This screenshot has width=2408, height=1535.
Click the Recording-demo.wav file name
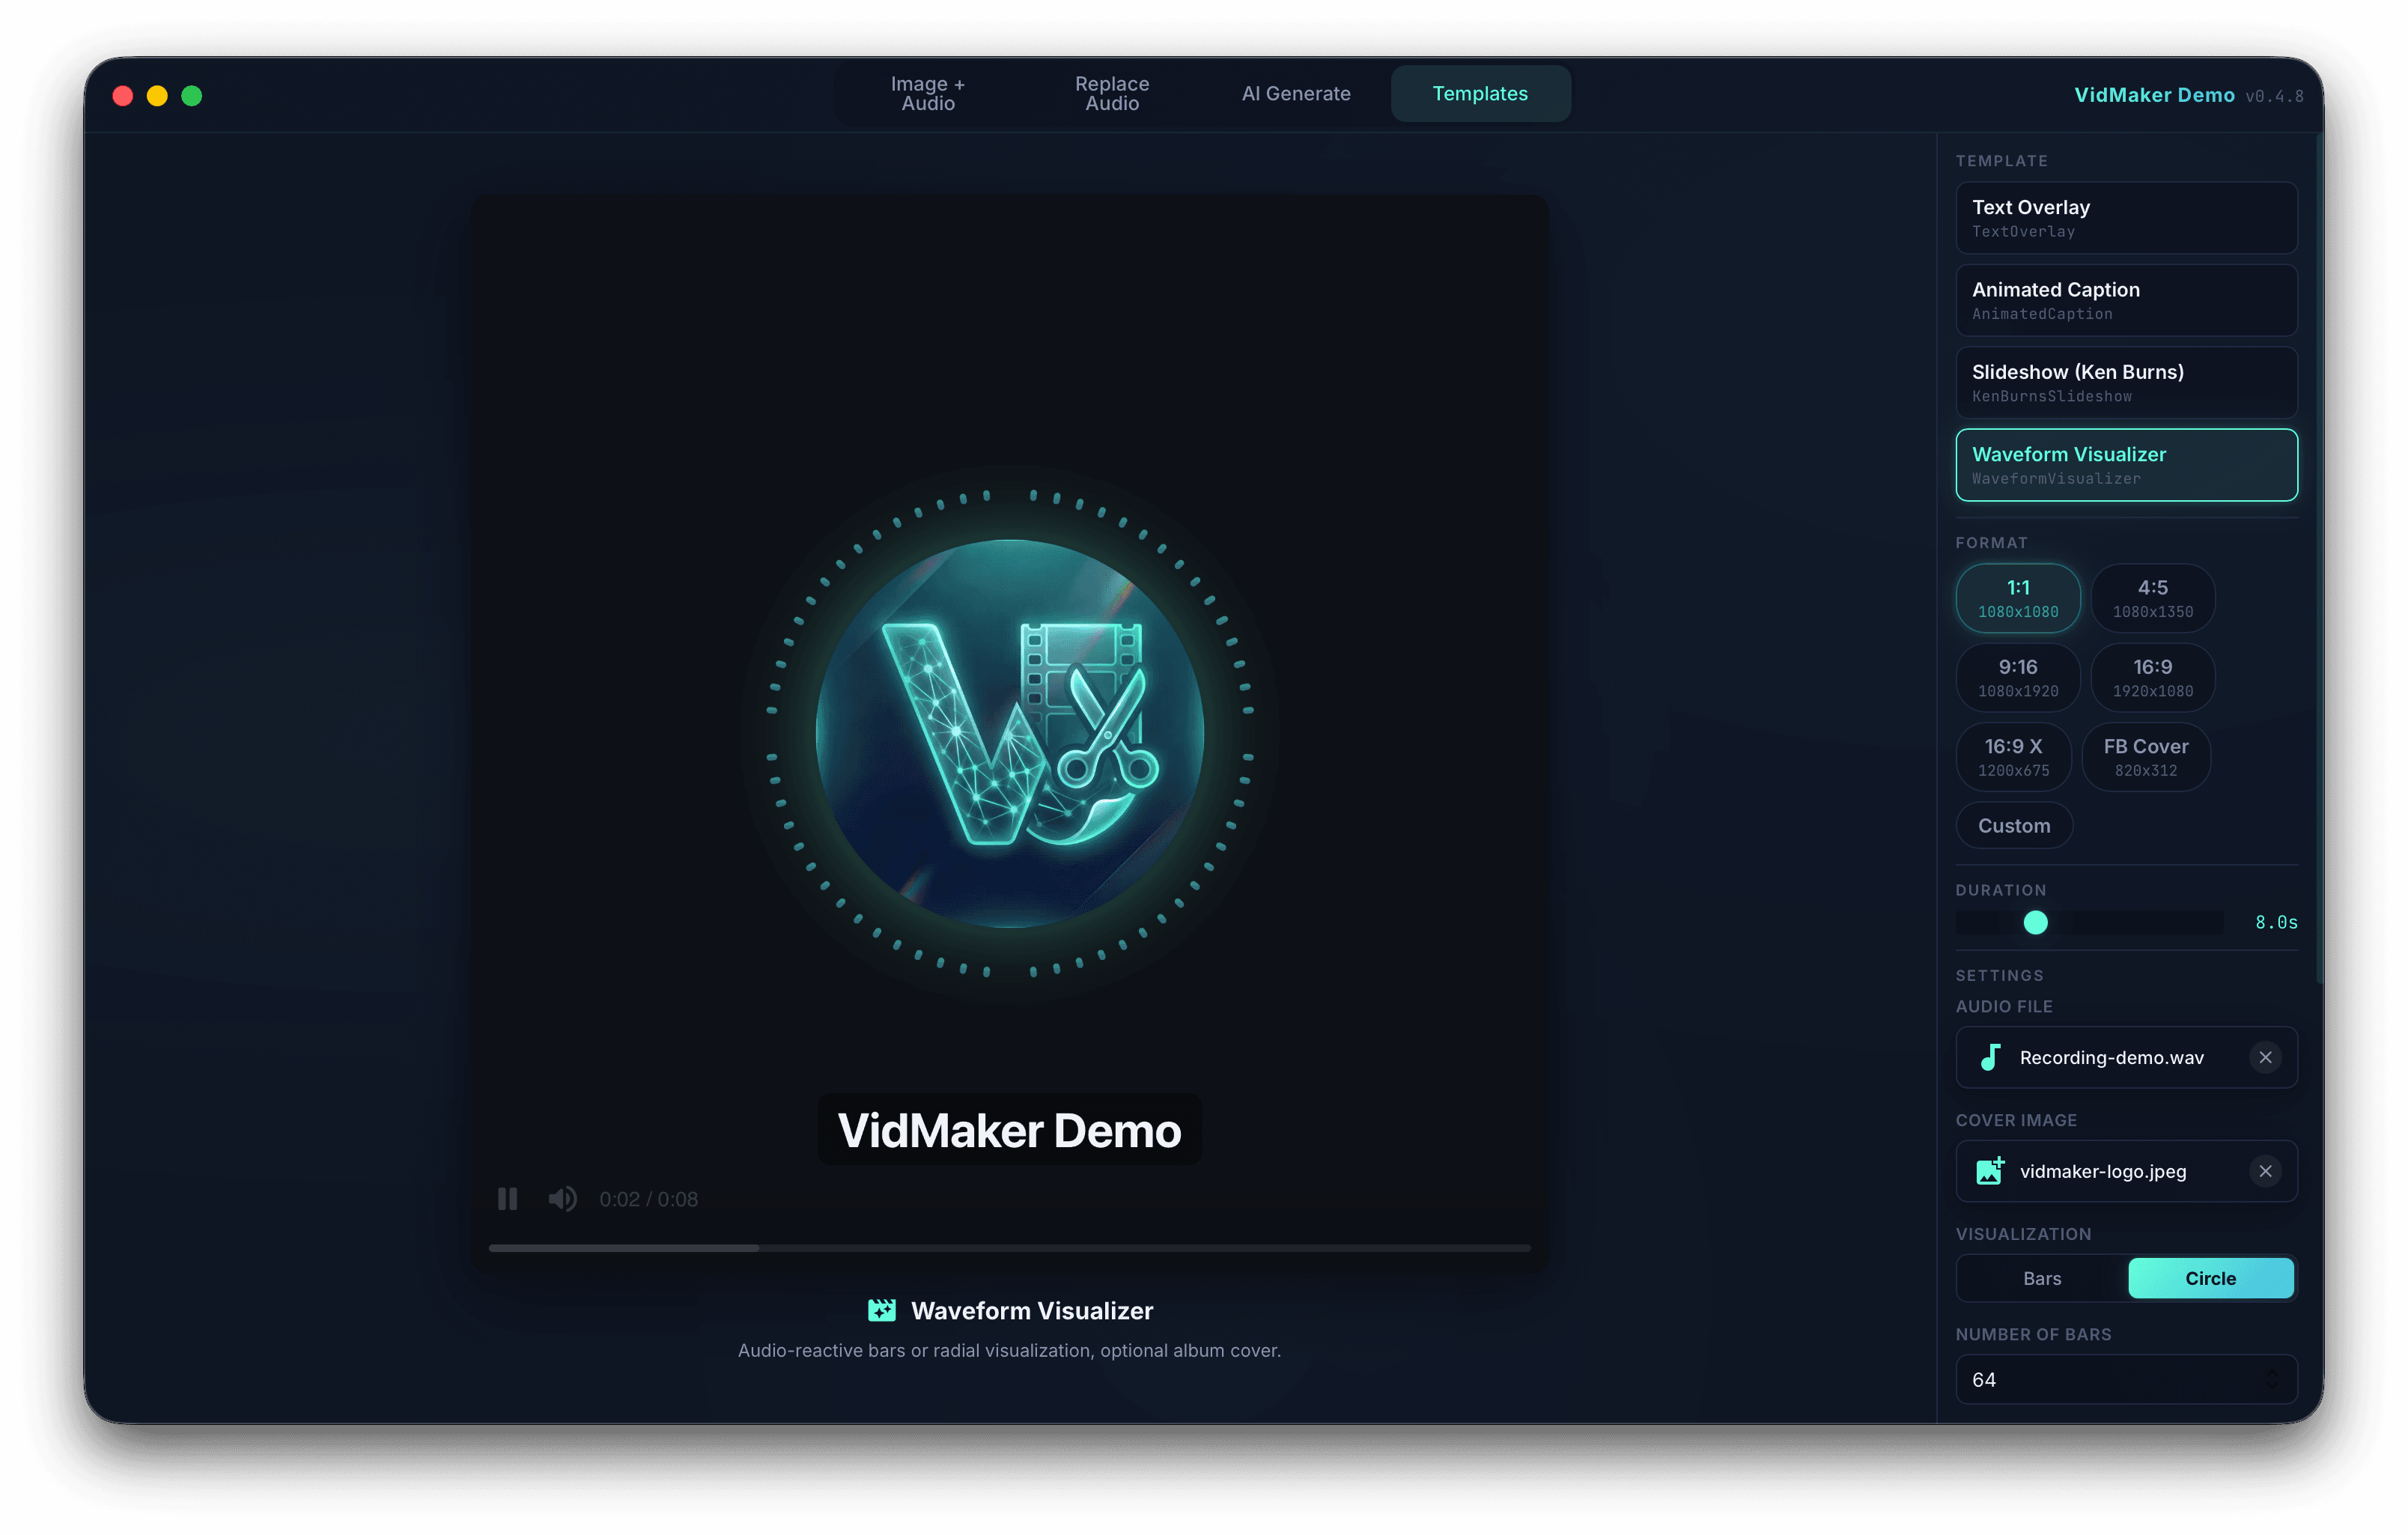coord(2111,1057)
